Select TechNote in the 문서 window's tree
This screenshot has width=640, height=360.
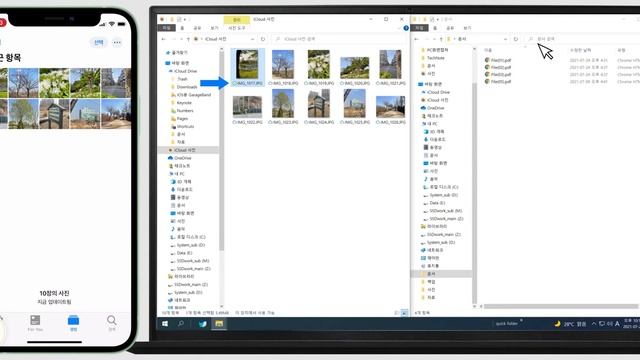pos(433,58)
